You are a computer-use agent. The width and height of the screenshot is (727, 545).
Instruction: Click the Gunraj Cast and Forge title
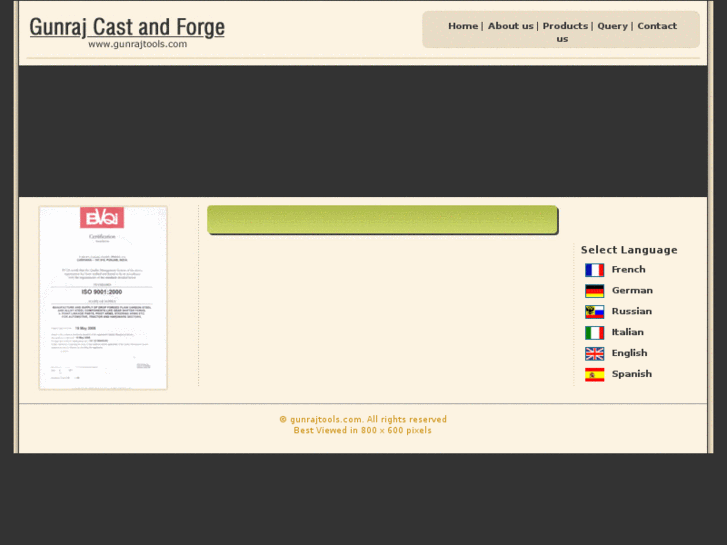[x=127, y=27]
